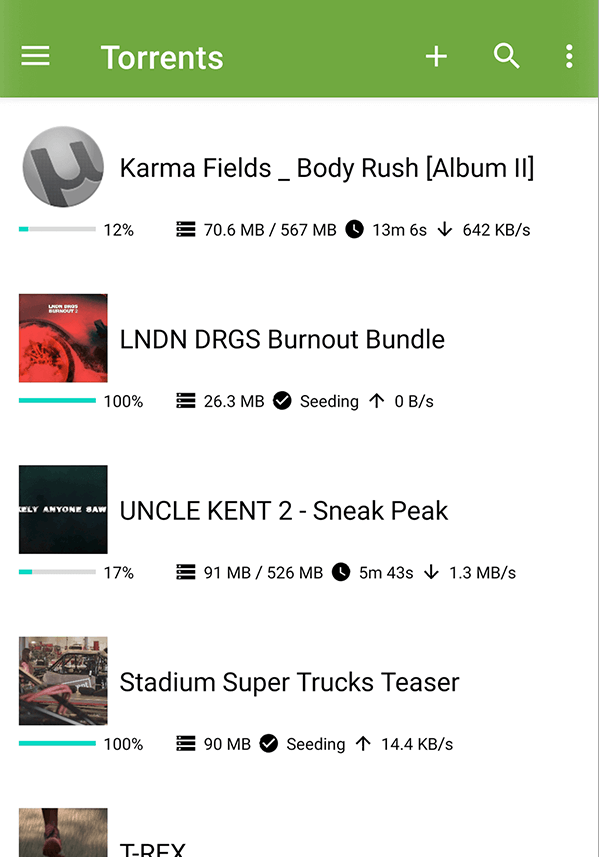Open the T-REX torrent at the bottom
The width and height of the screenshot is (601, 857).
152,849
